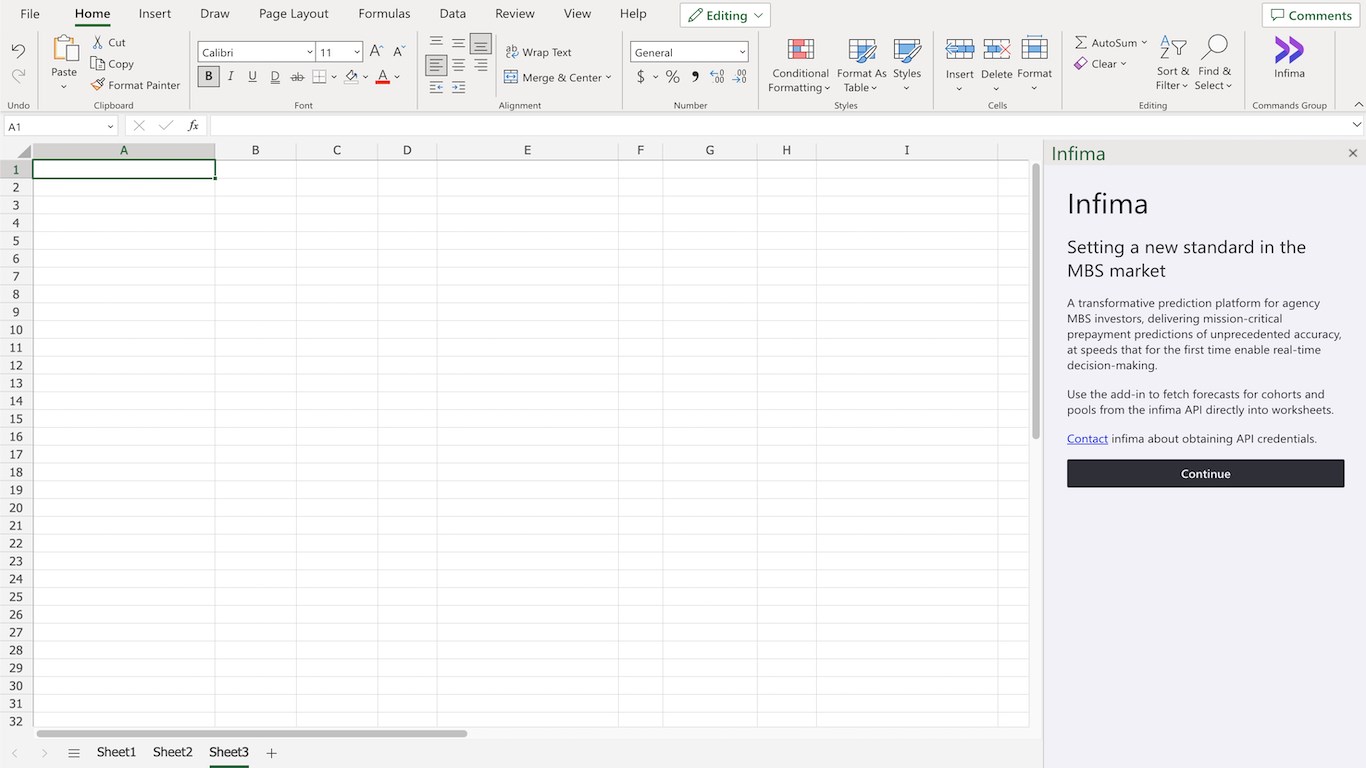Toggle italic formatting
Viewport: 1366px width, 768px height.
(231, 77)
